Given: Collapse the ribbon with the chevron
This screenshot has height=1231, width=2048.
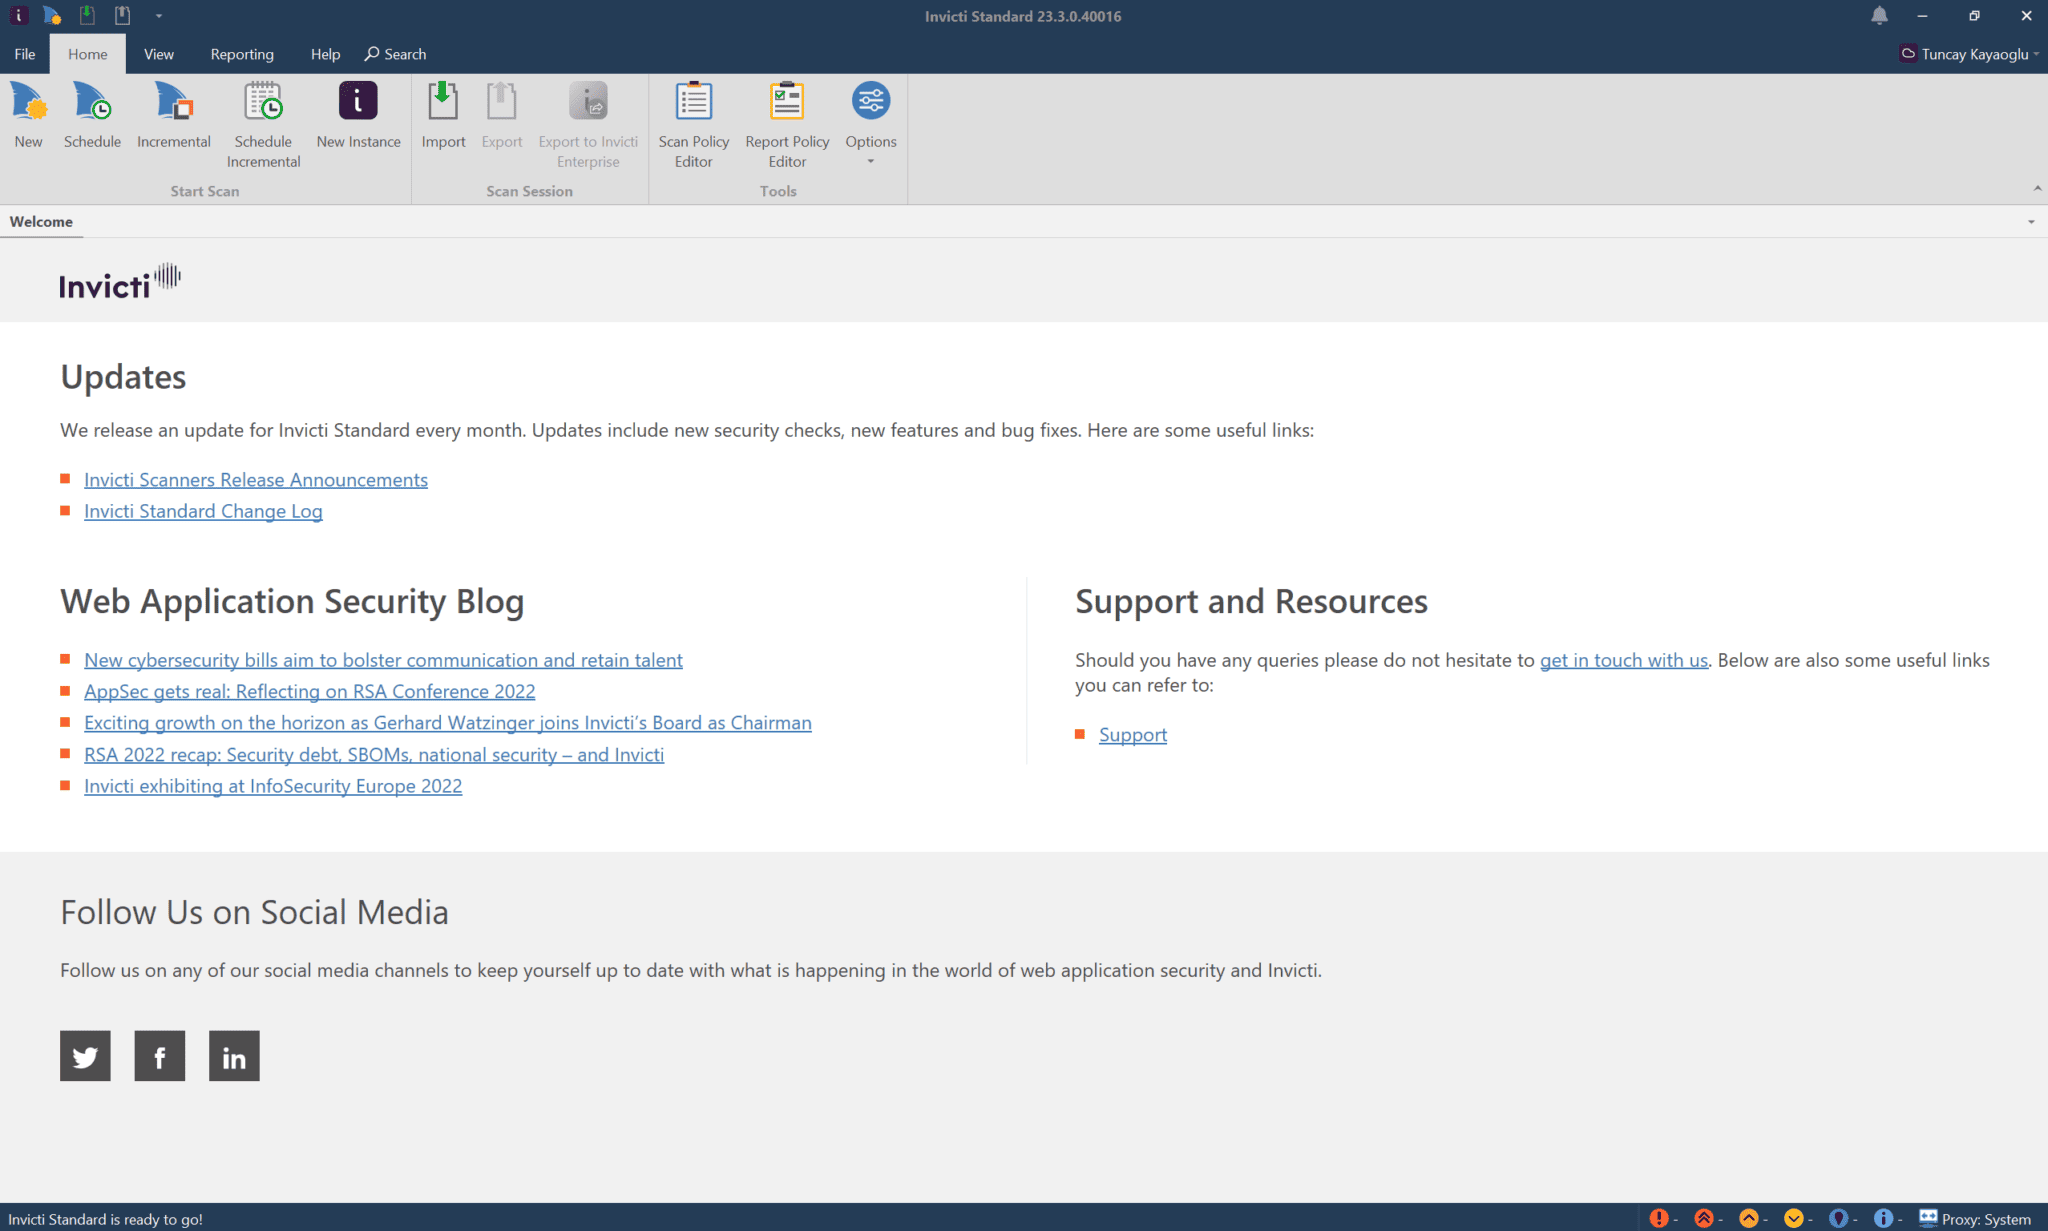Looking at the screenshot, I should pos(2036,189).
